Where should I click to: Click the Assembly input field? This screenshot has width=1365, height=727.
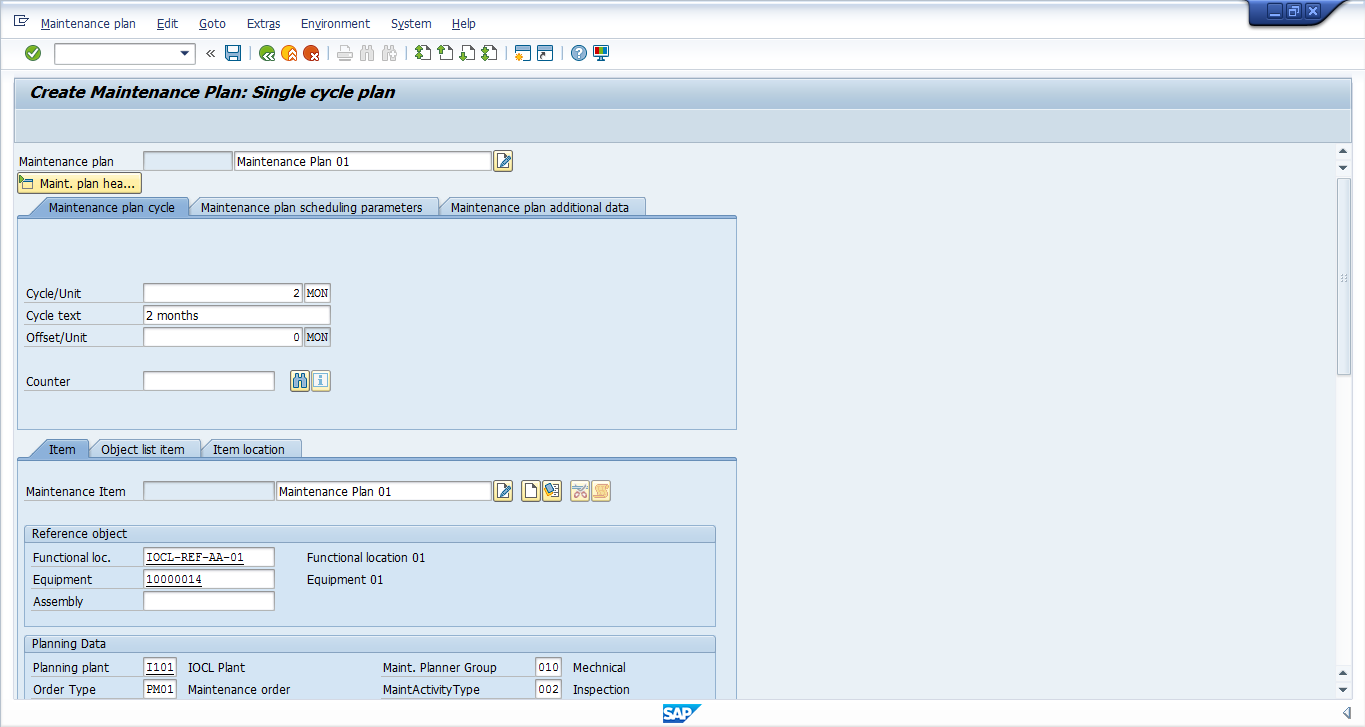pos(209,601)
